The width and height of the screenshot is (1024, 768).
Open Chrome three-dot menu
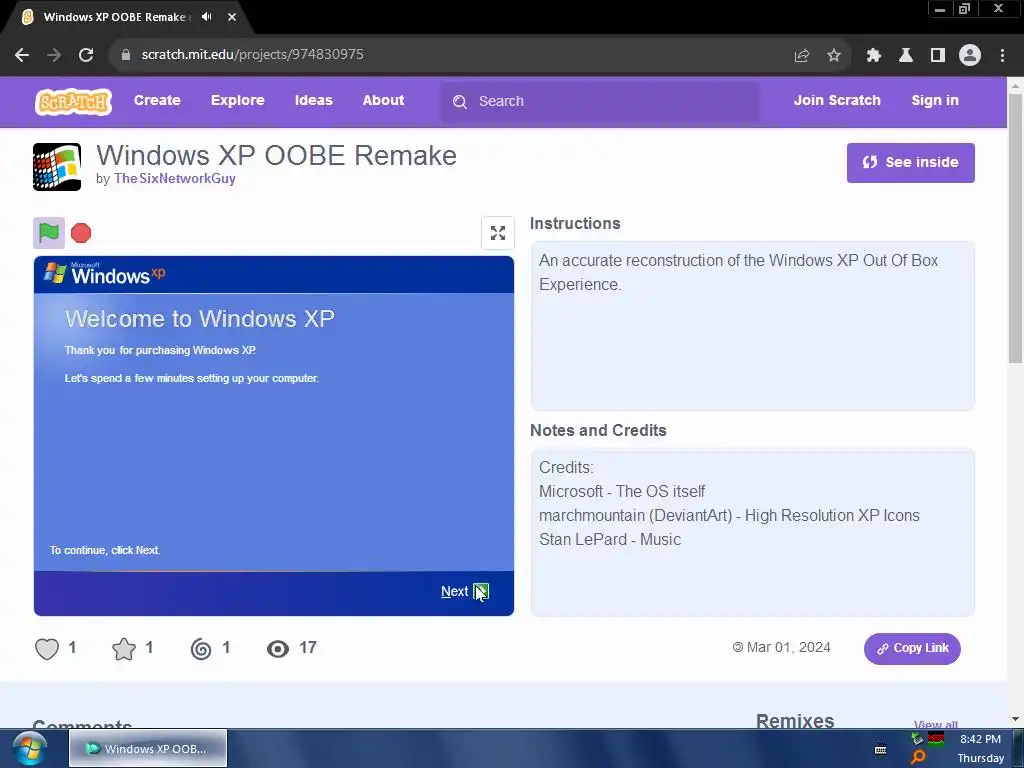(x=1002, y=56)
